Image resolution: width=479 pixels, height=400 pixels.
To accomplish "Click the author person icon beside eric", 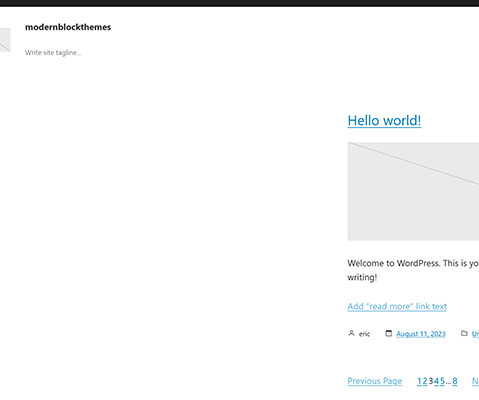I will click(x=351, y=333).
